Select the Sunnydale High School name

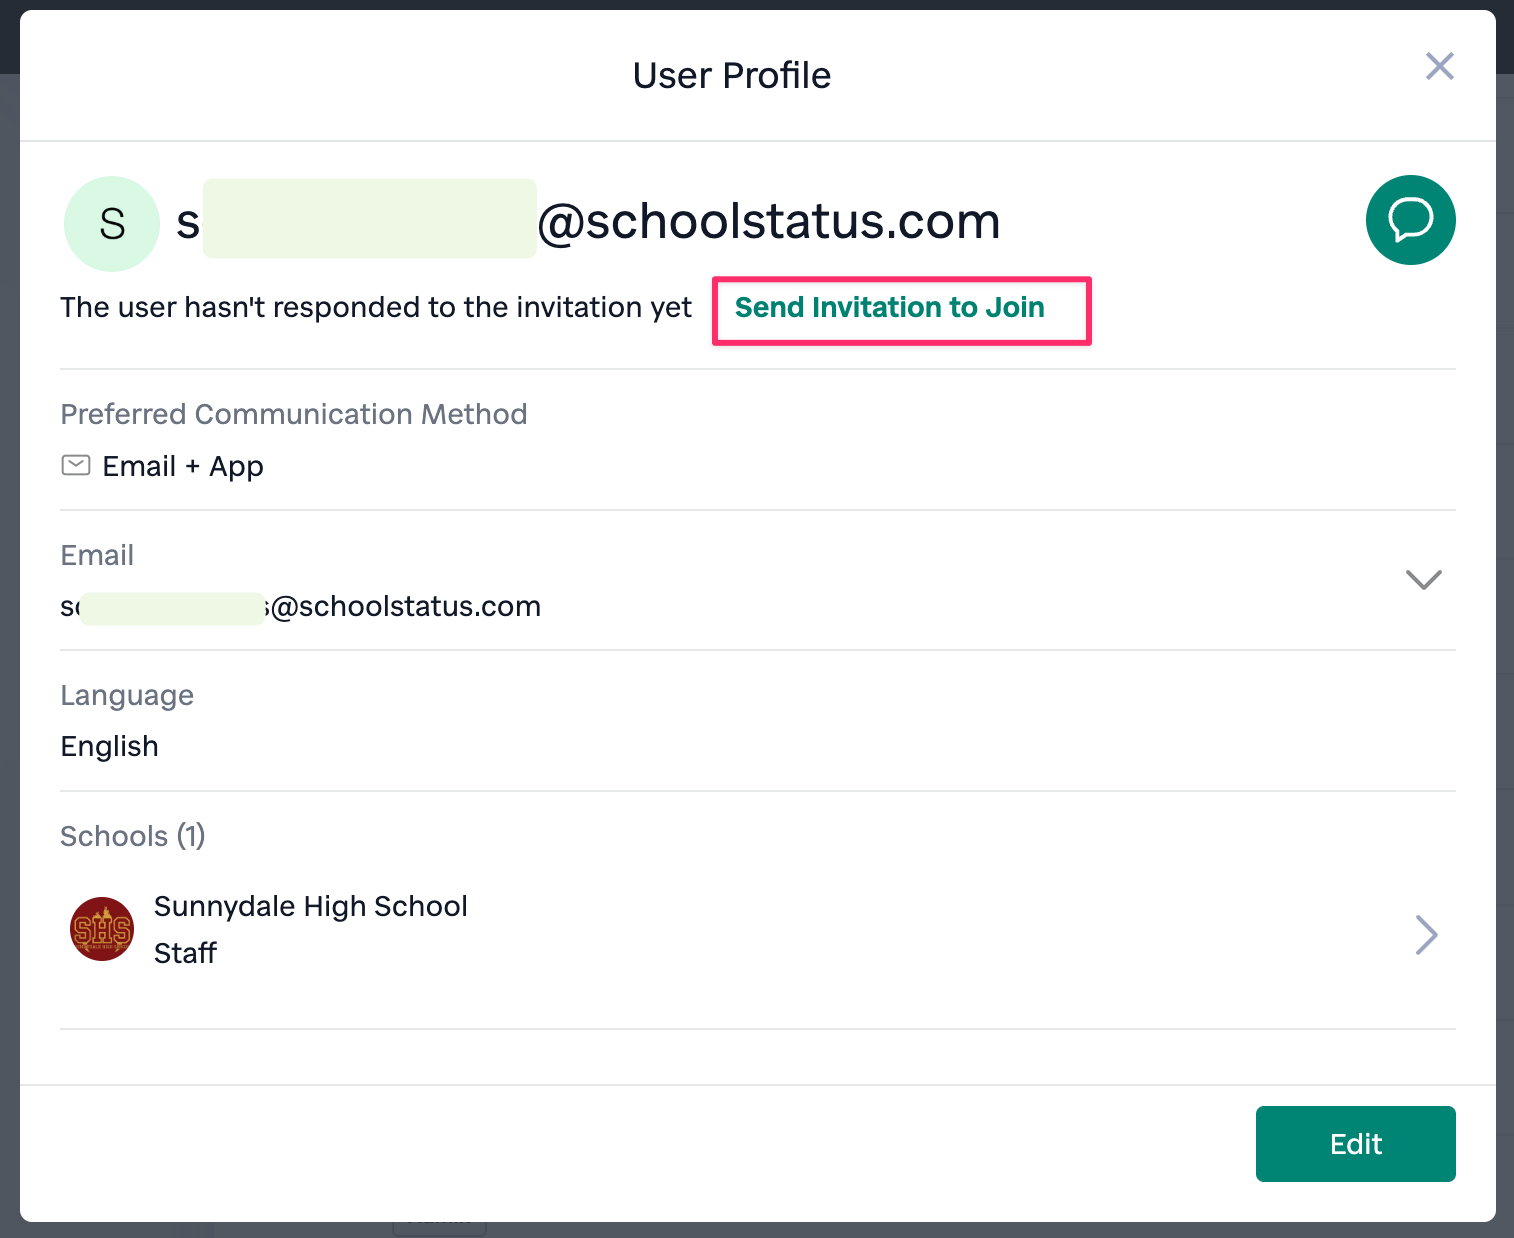click(x=311, y=906)
